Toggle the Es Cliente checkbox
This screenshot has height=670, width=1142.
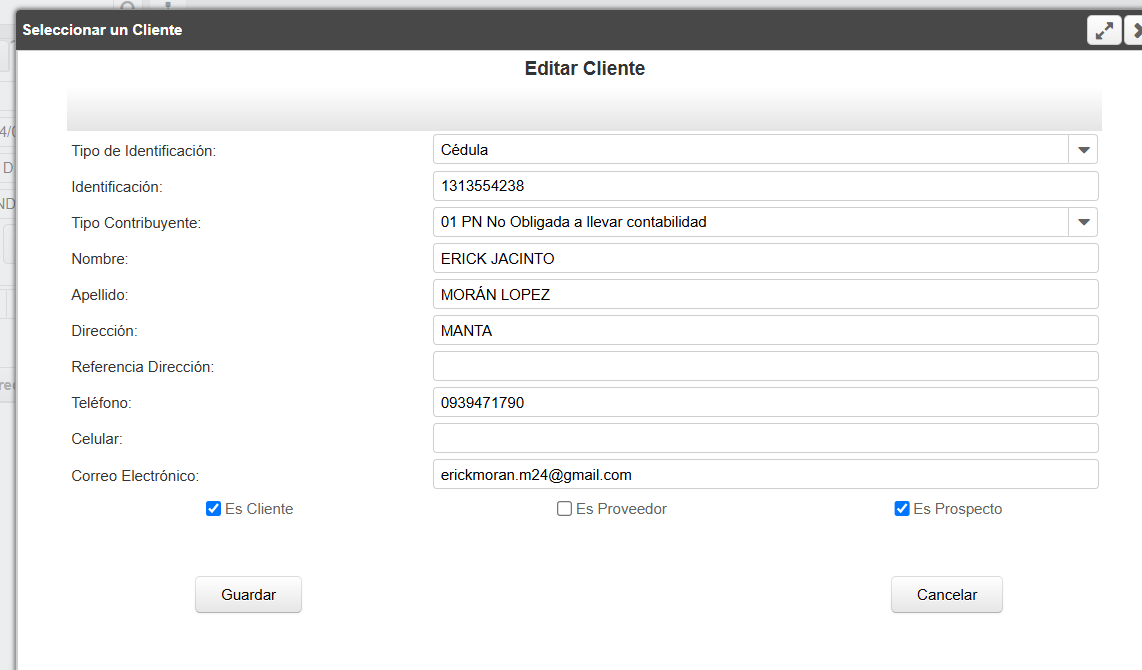(213, 509)
